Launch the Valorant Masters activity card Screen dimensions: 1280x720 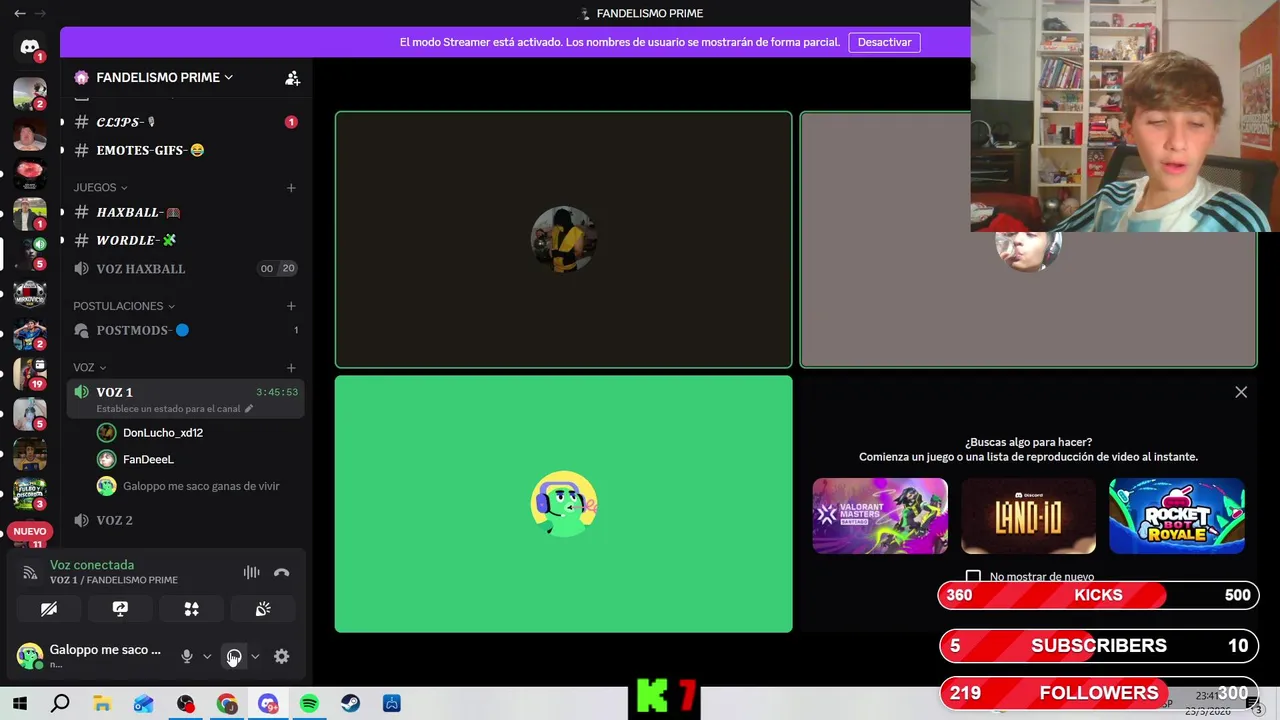[880, 516]
